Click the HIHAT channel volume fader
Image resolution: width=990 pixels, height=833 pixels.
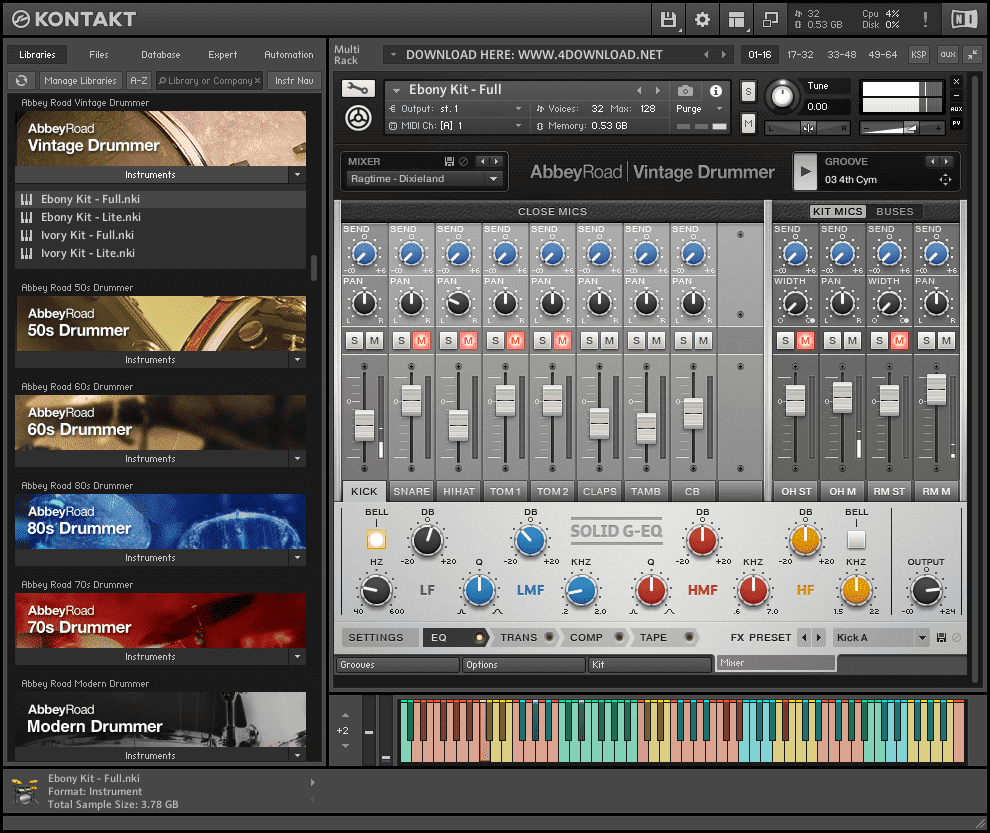pyautogui.click(x=458, y=424)
